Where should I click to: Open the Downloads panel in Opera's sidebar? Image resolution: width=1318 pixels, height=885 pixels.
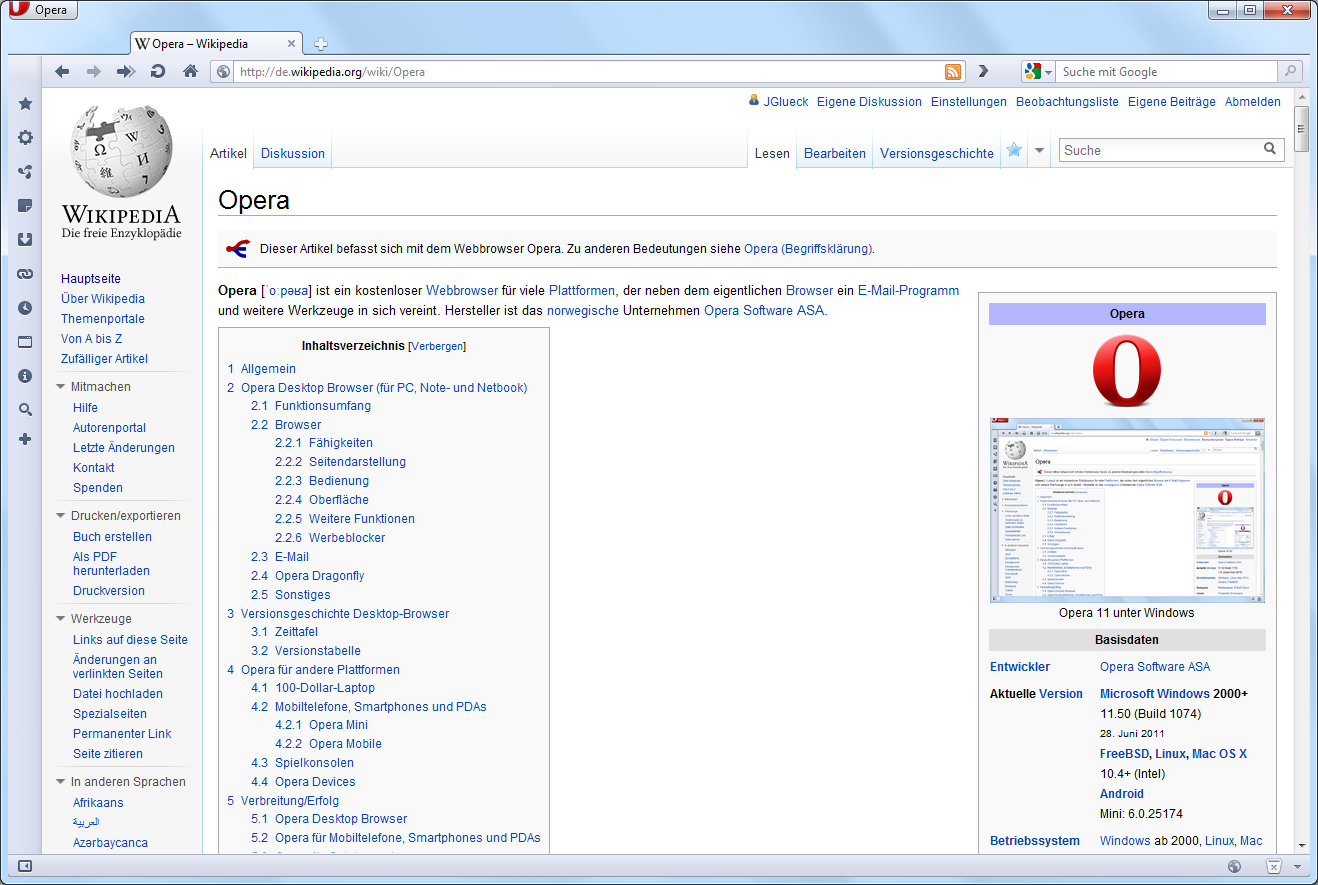26,240
